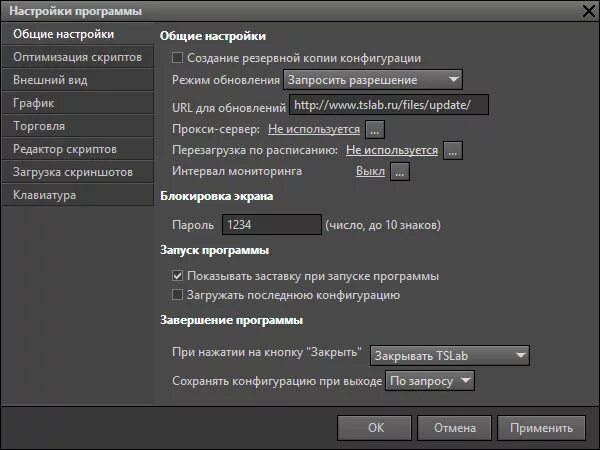The height and width of the screenshot is (450, 600).
Task: Click При нажатии на кнопку "Закрыть" label
Action: pyautogui.click(x=267, y=352)
